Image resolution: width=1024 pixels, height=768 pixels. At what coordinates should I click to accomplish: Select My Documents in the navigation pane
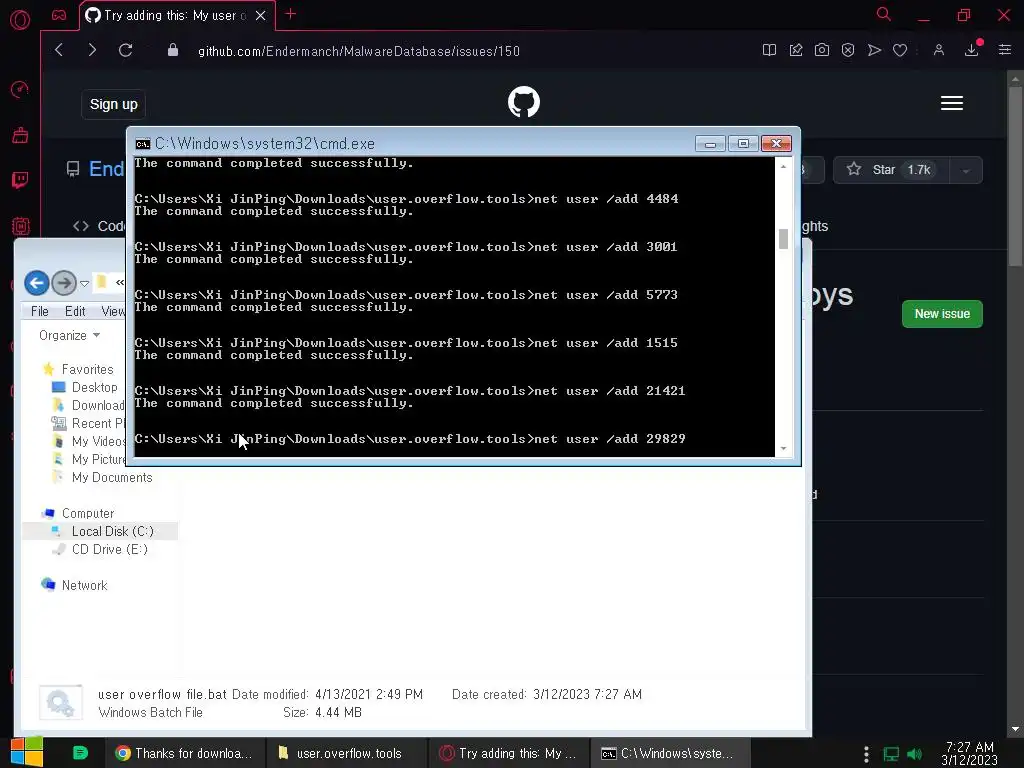(112, 477)
